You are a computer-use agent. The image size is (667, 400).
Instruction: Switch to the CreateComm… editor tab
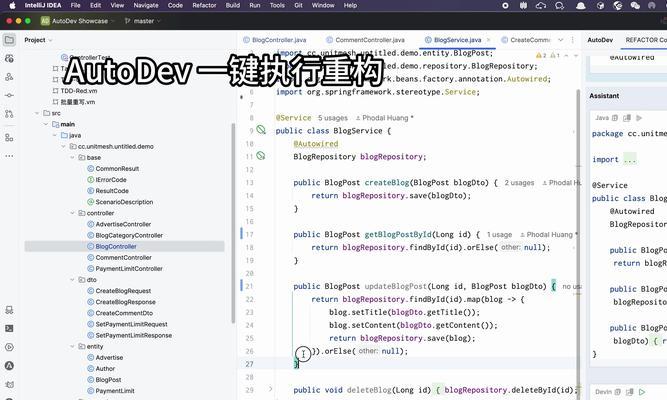click(526, 40)
